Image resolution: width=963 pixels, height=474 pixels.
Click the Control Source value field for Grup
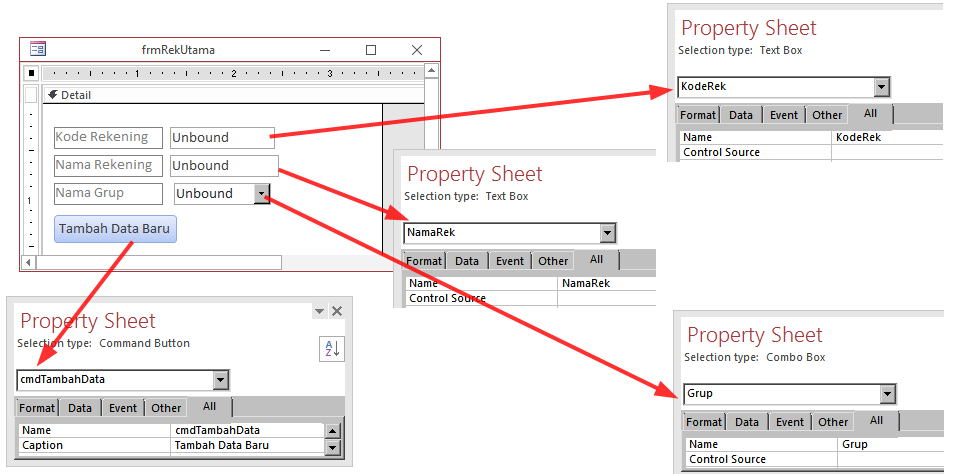pos(890,459)
